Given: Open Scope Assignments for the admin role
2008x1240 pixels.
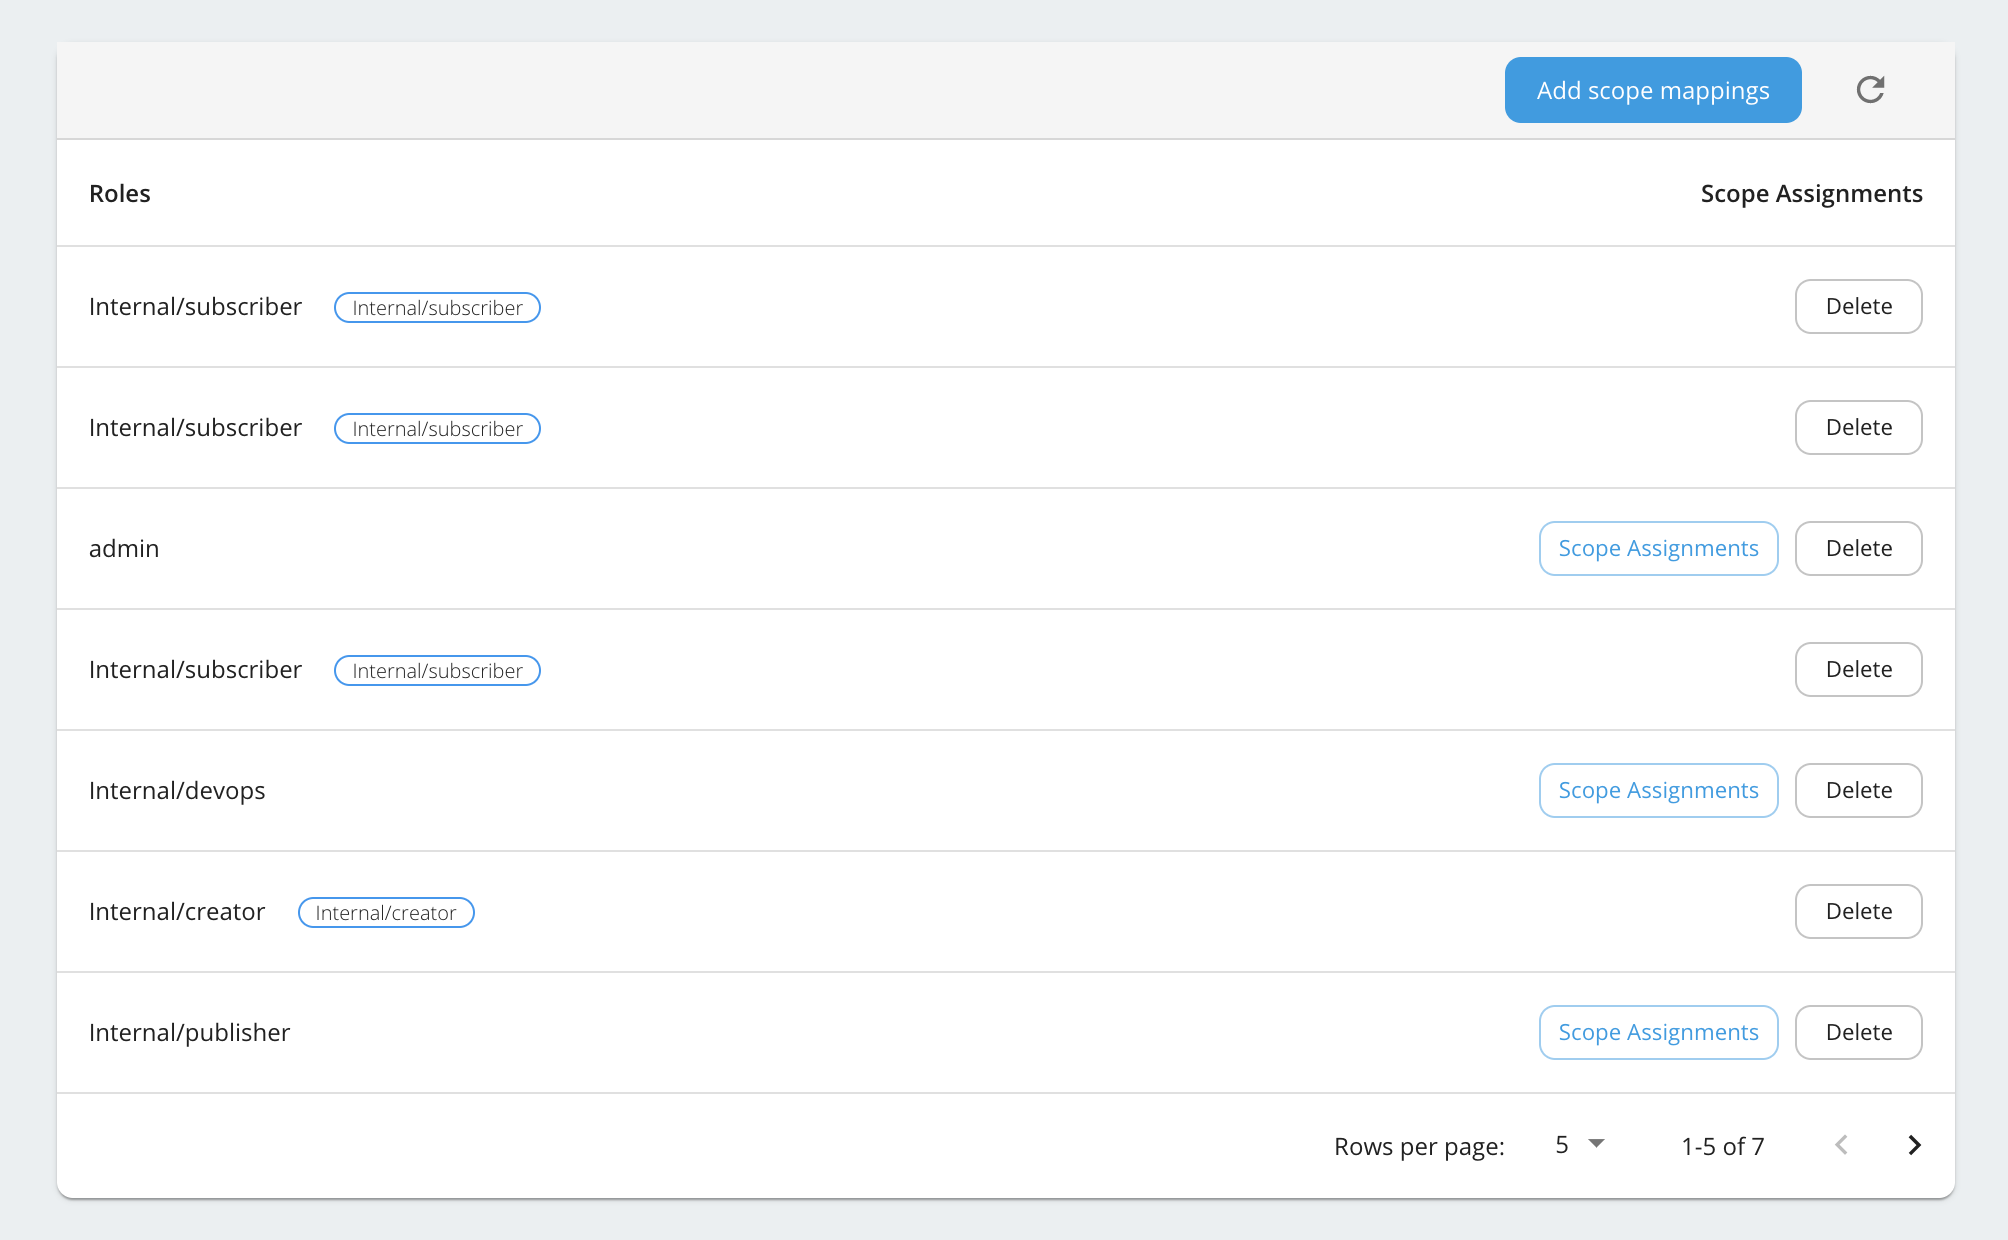Looking at the screenshot, I should pyautogui.click(x=1658, y=548).
